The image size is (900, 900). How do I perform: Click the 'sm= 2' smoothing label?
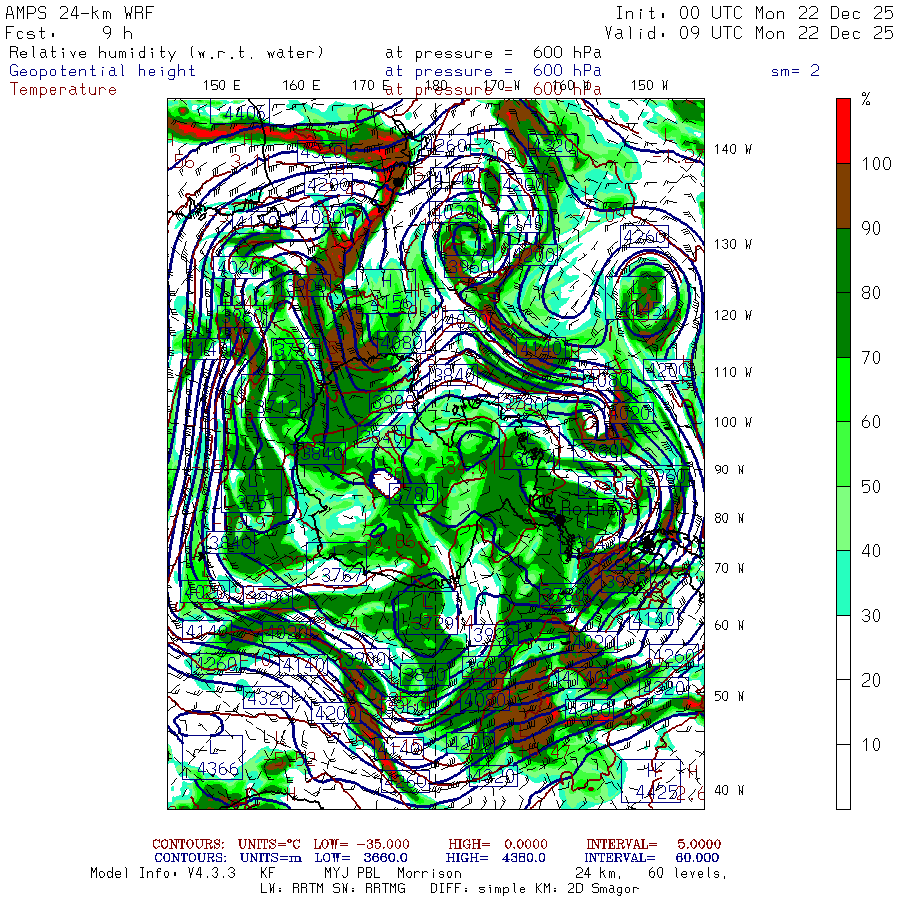[x=795, y=71]
